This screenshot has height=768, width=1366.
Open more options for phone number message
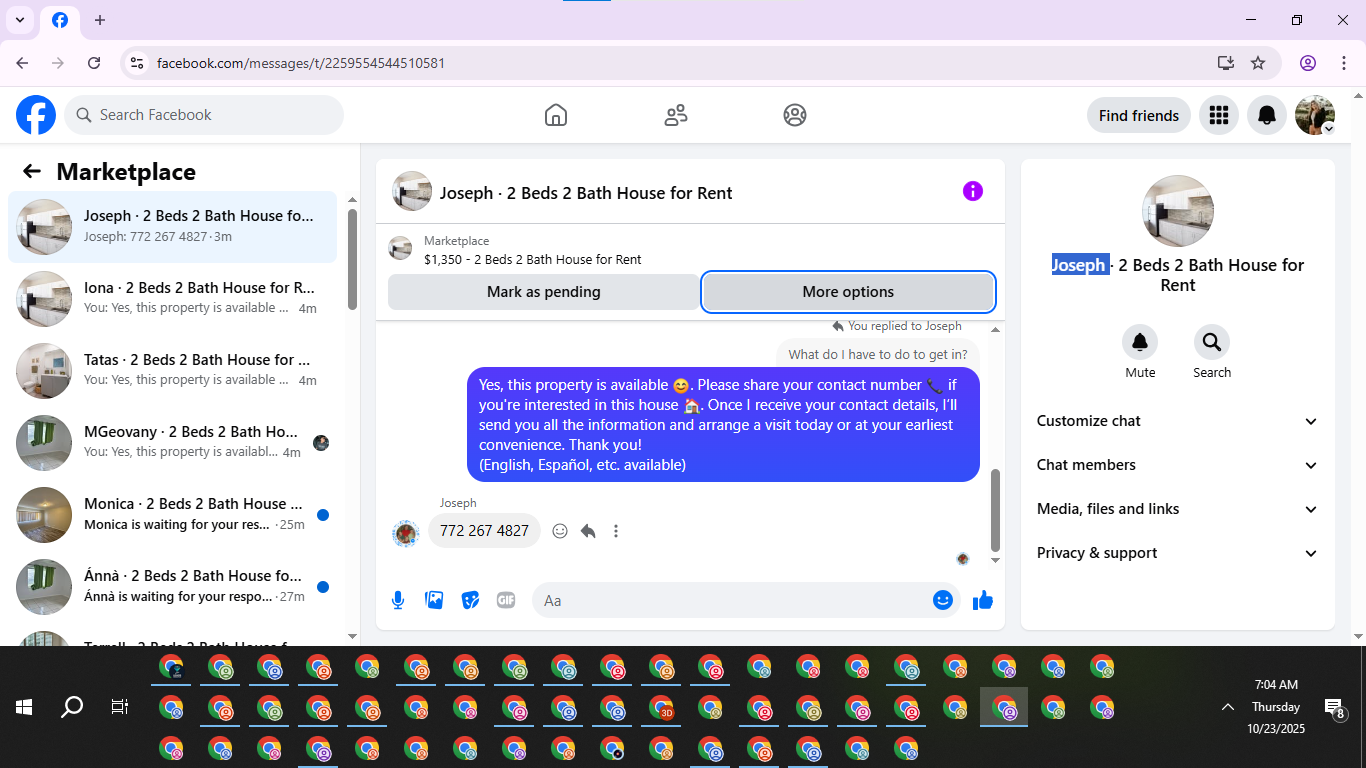point(616,531)
